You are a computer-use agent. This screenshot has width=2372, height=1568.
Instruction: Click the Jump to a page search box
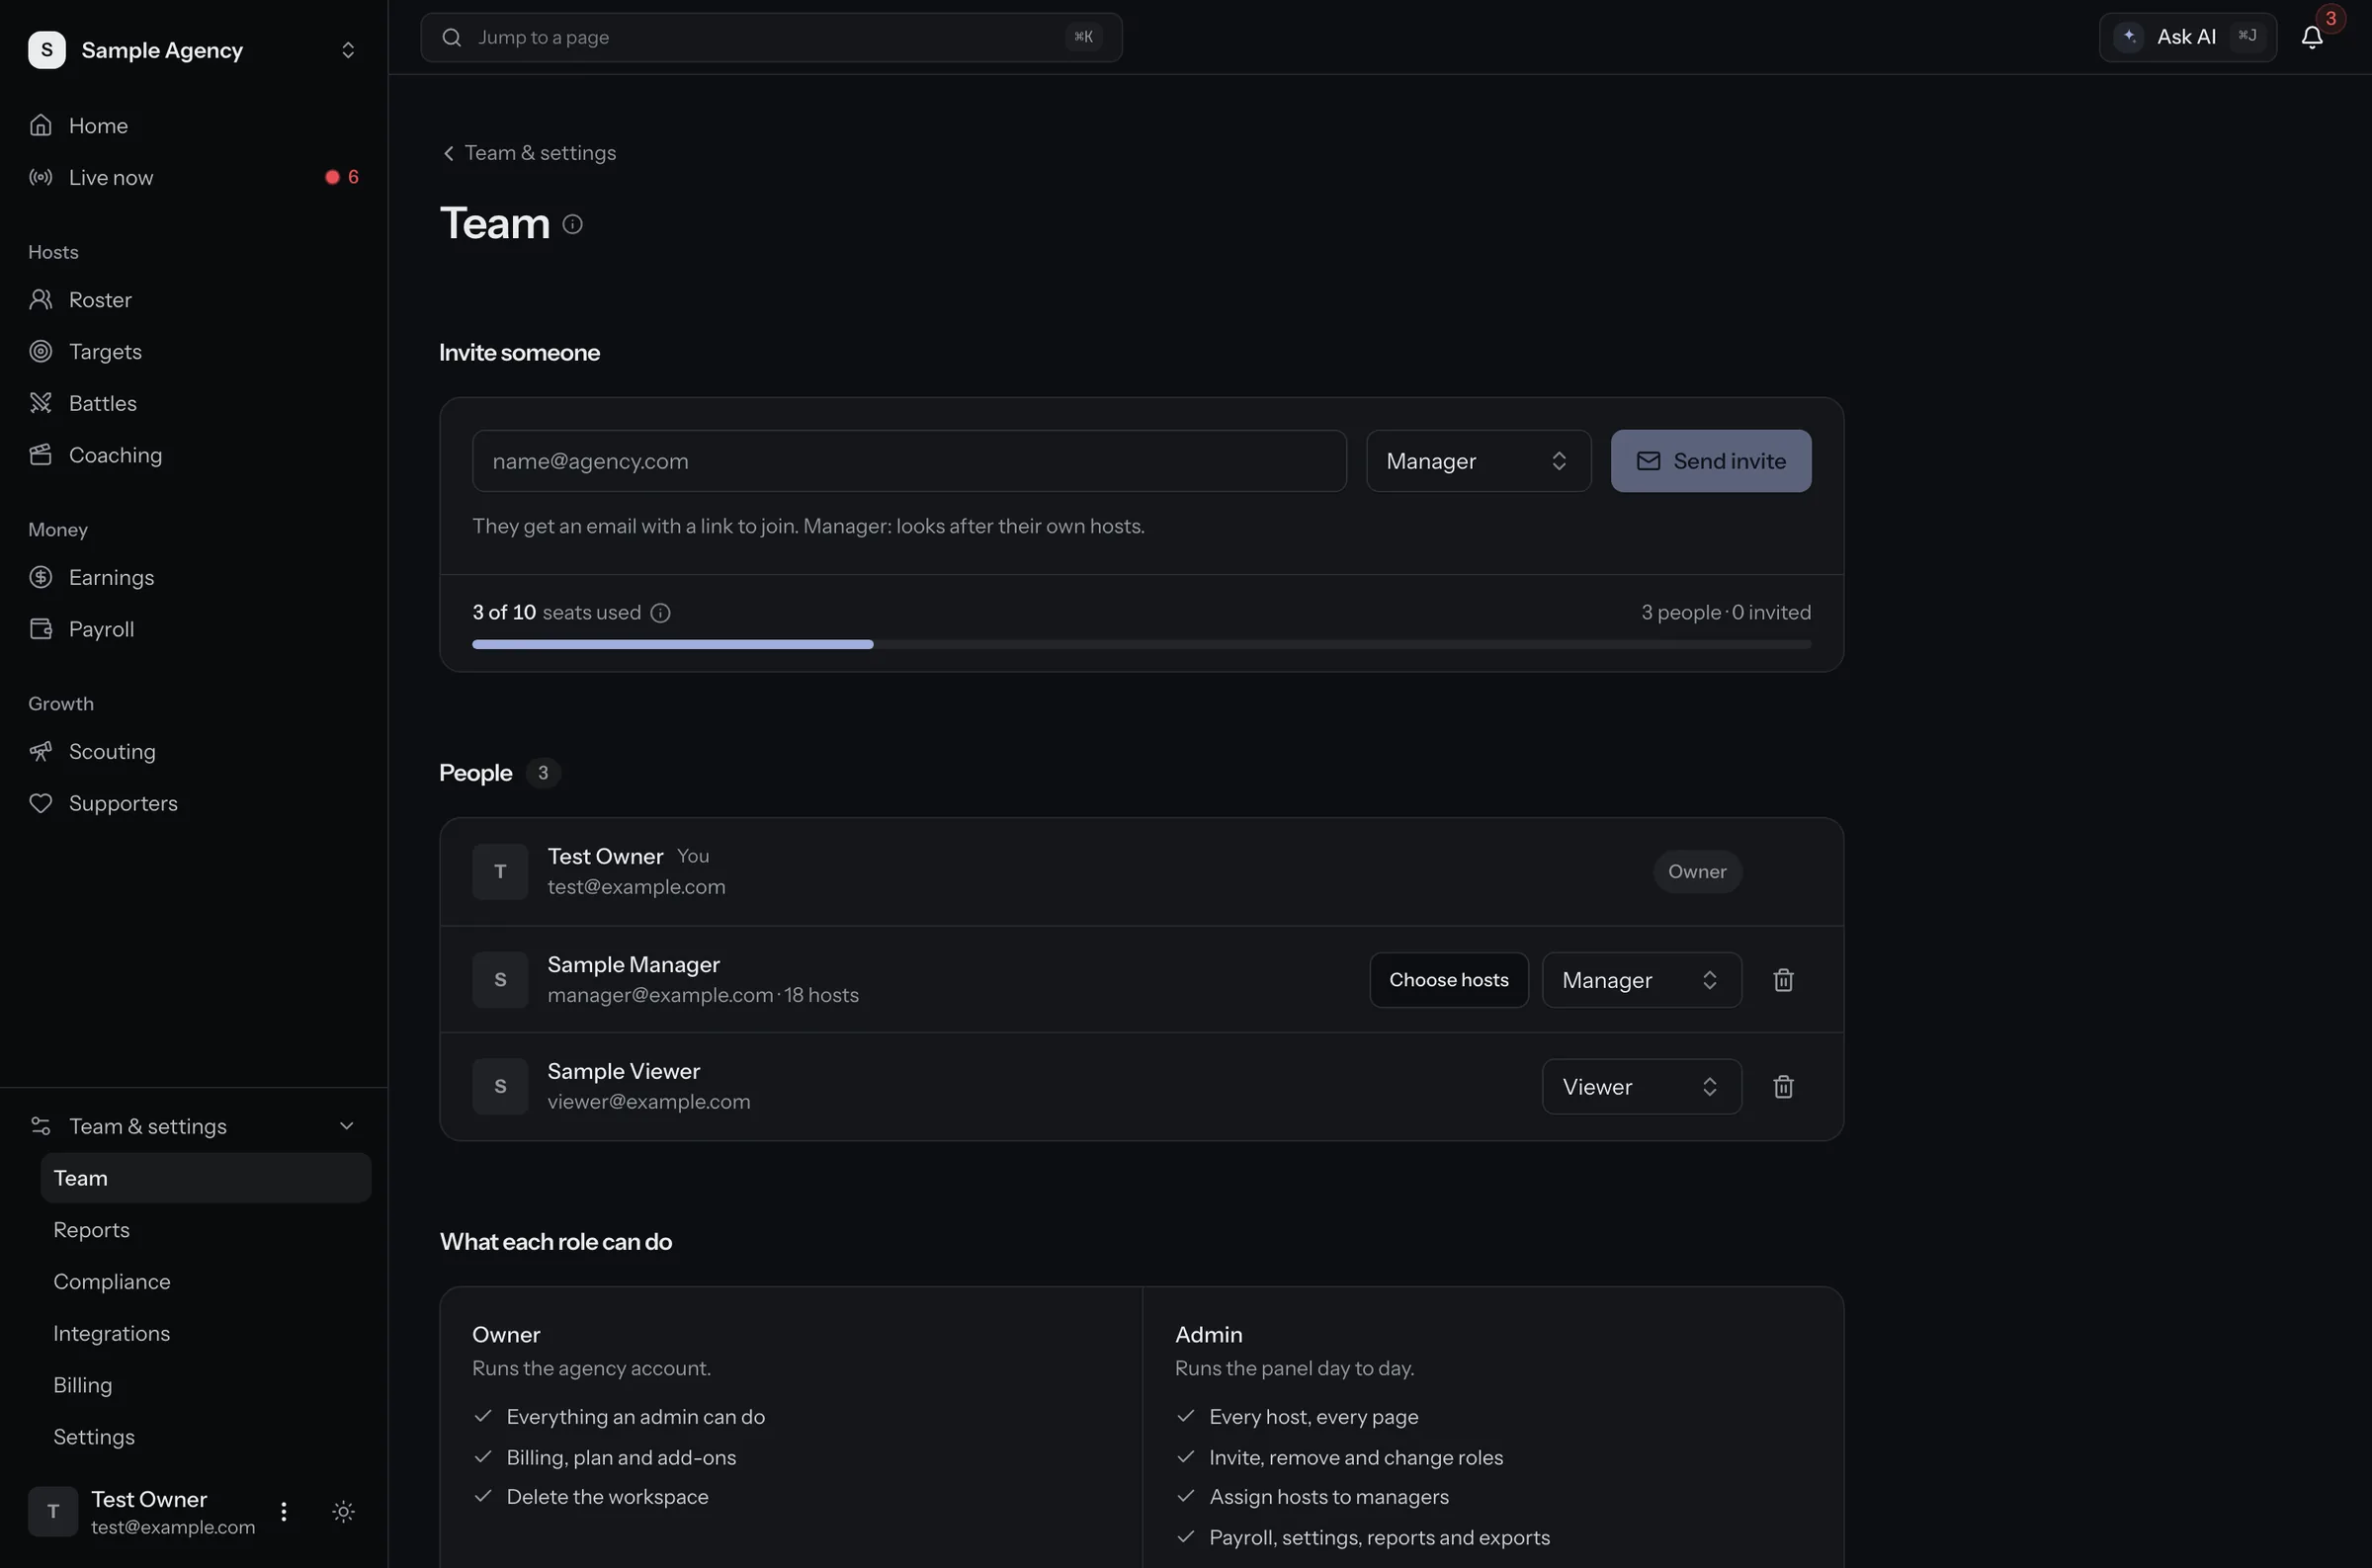(x=771, y=37)
